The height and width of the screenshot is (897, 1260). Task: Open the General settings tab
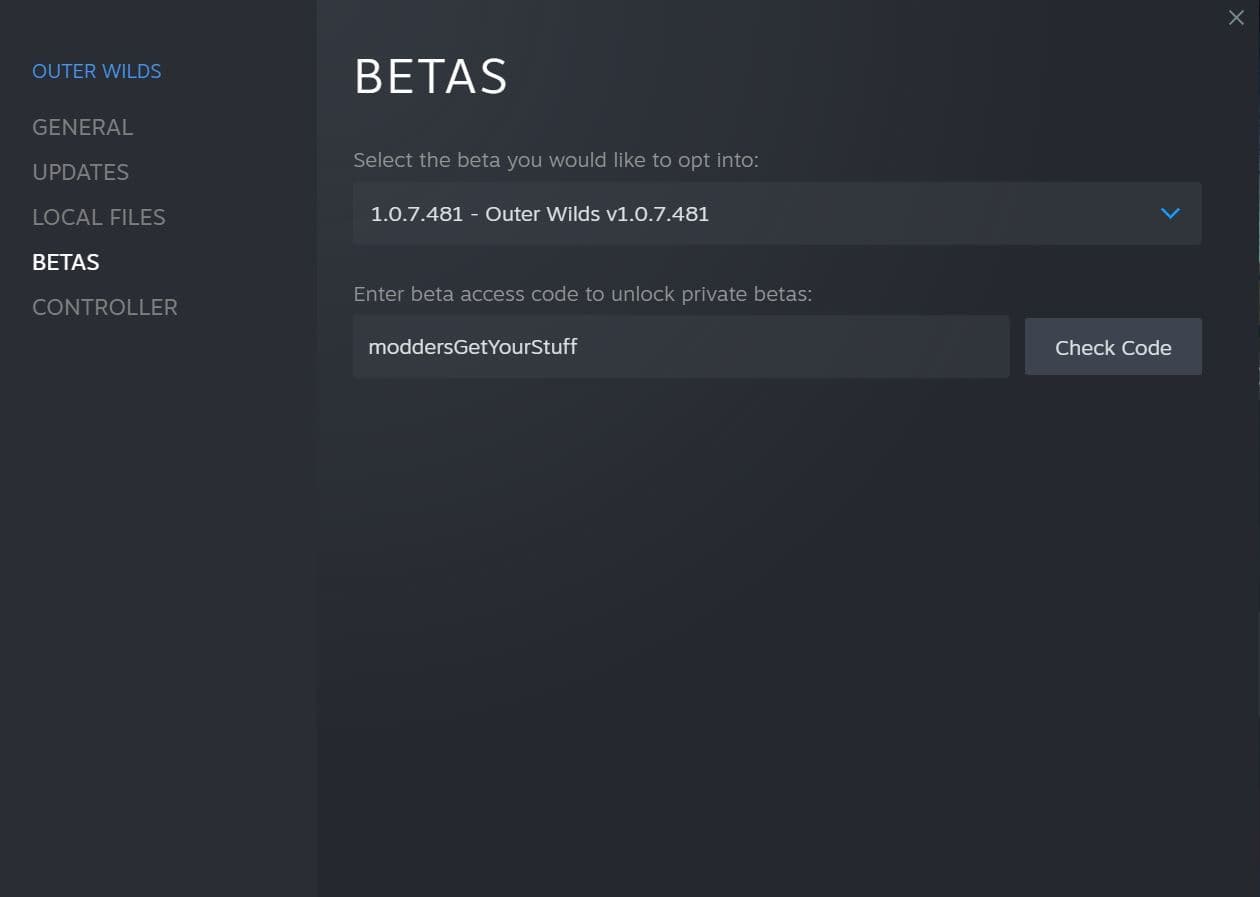[x=82, y=127]
